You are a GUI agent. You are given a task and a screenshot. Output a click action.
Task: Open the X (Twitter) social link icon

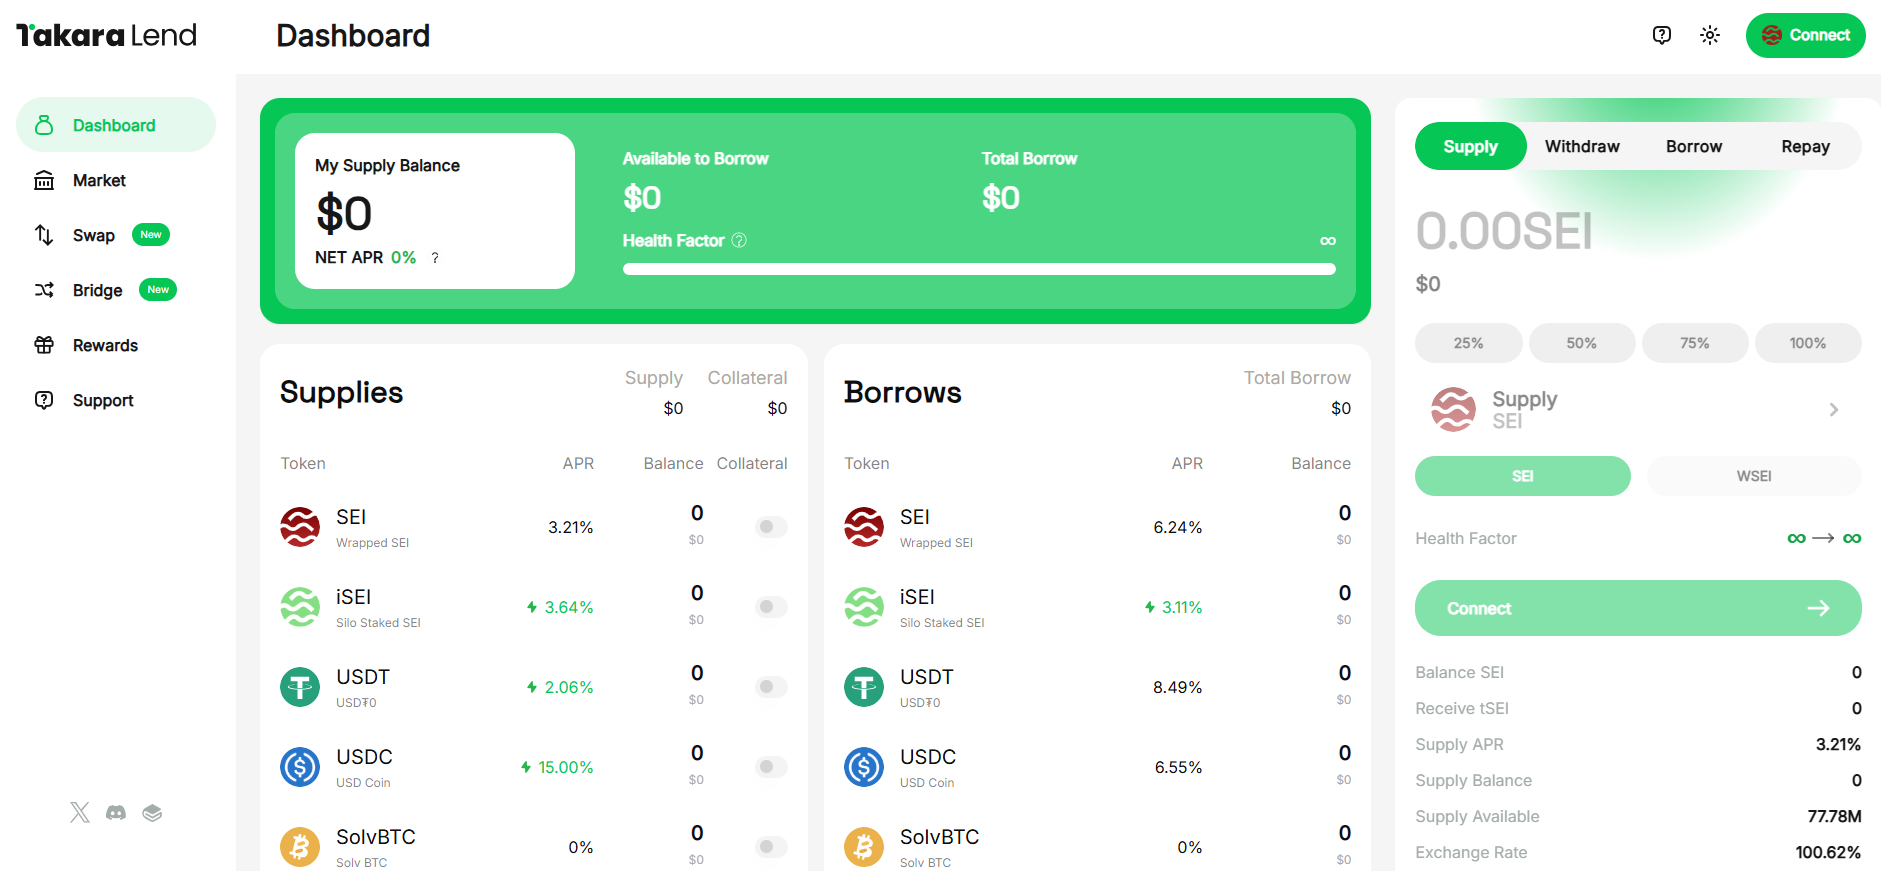(x=80, y=812)
